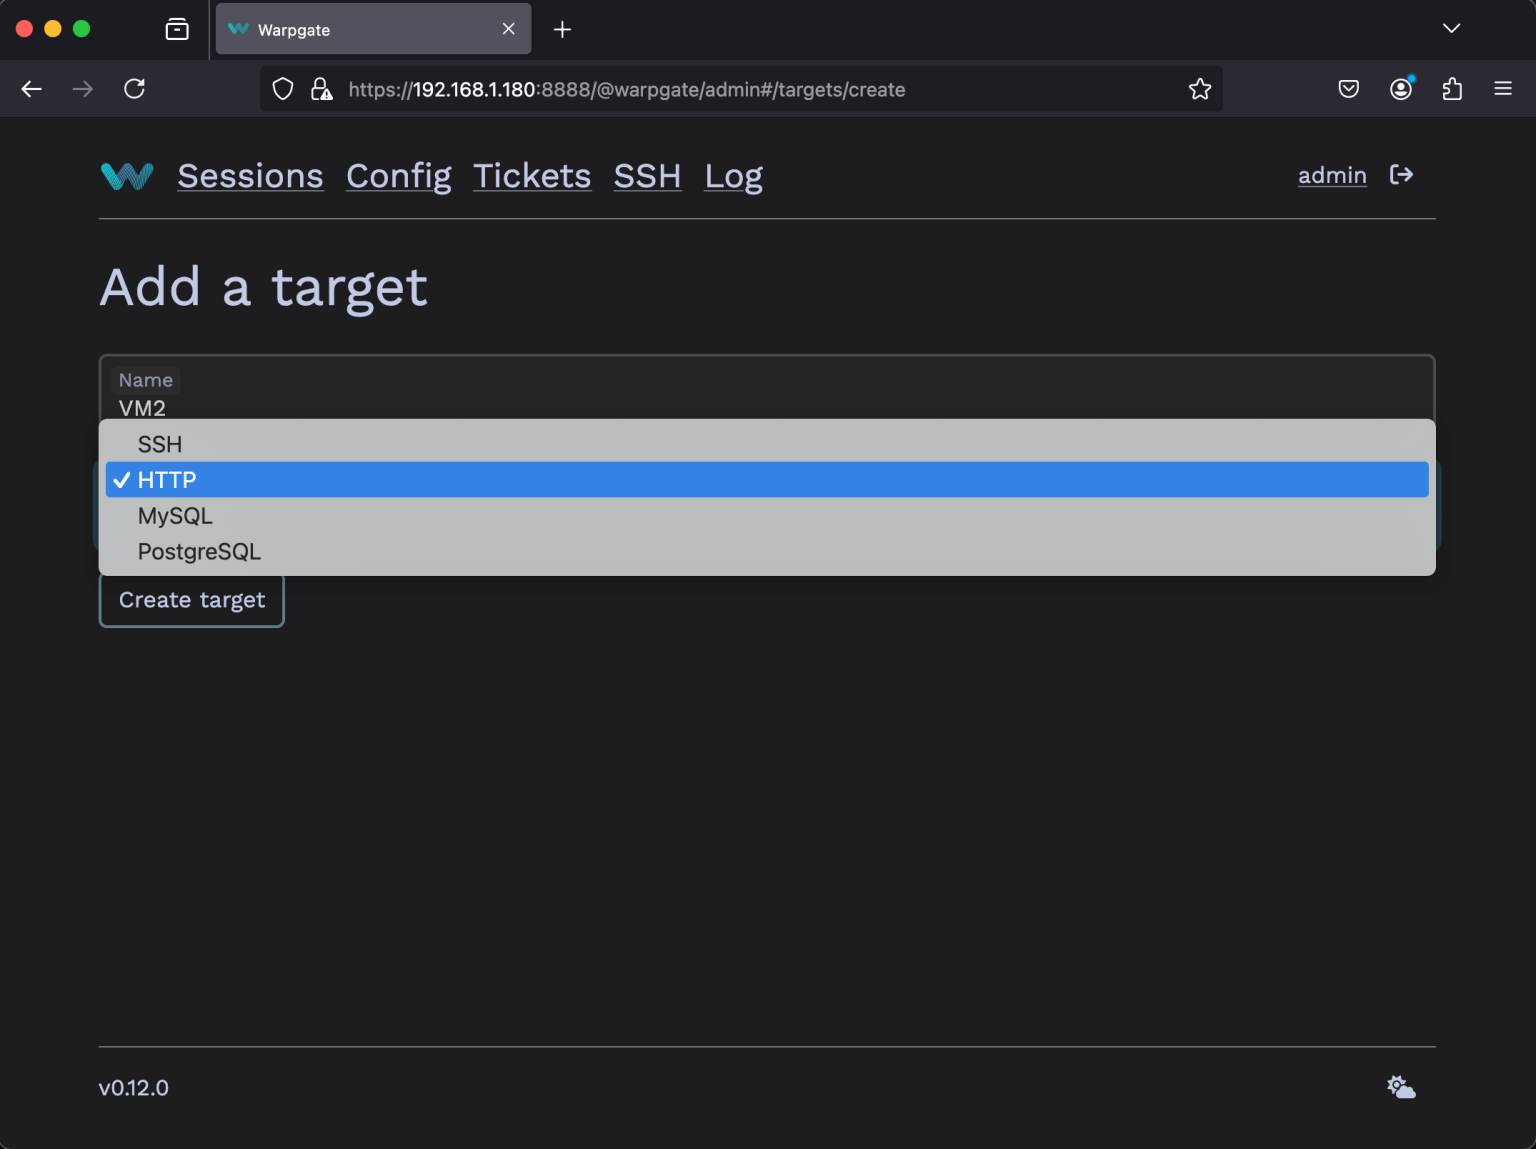
Task: Pick PostgreSQL in the target type list
Action: click(x=199, y=551)
